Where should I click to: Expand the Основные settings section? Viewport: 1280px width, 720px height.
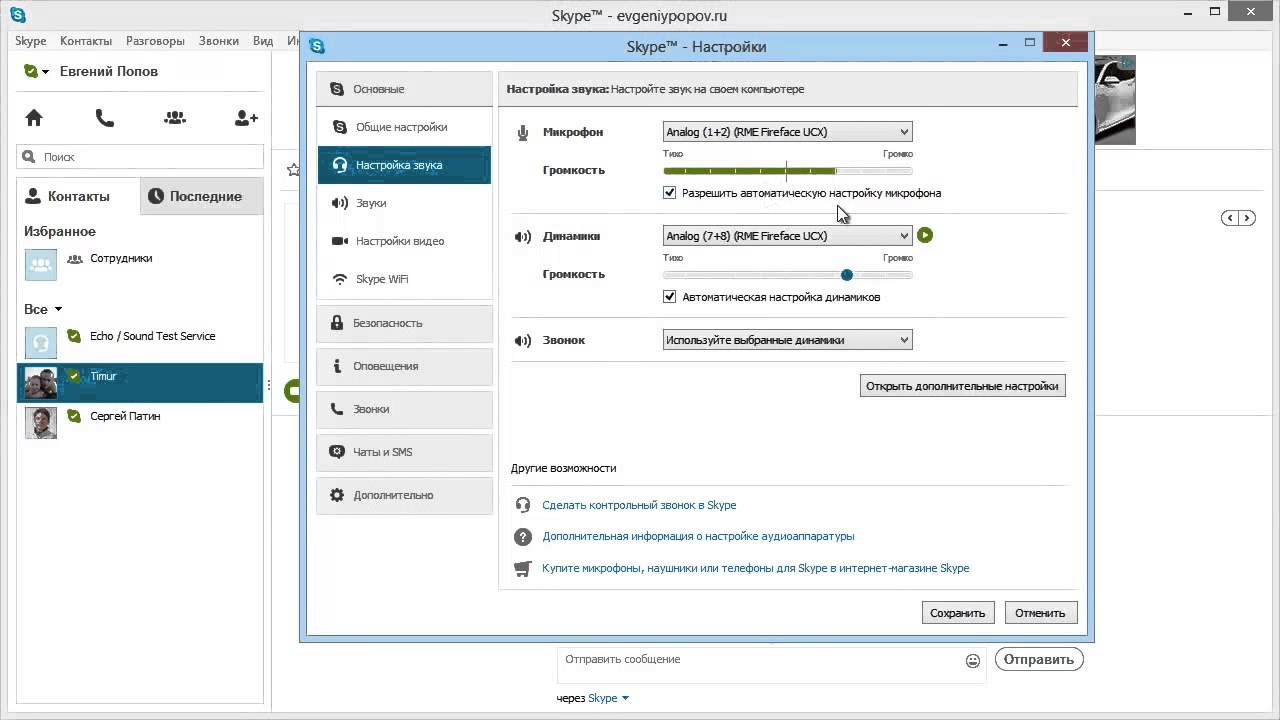point(404,89)
